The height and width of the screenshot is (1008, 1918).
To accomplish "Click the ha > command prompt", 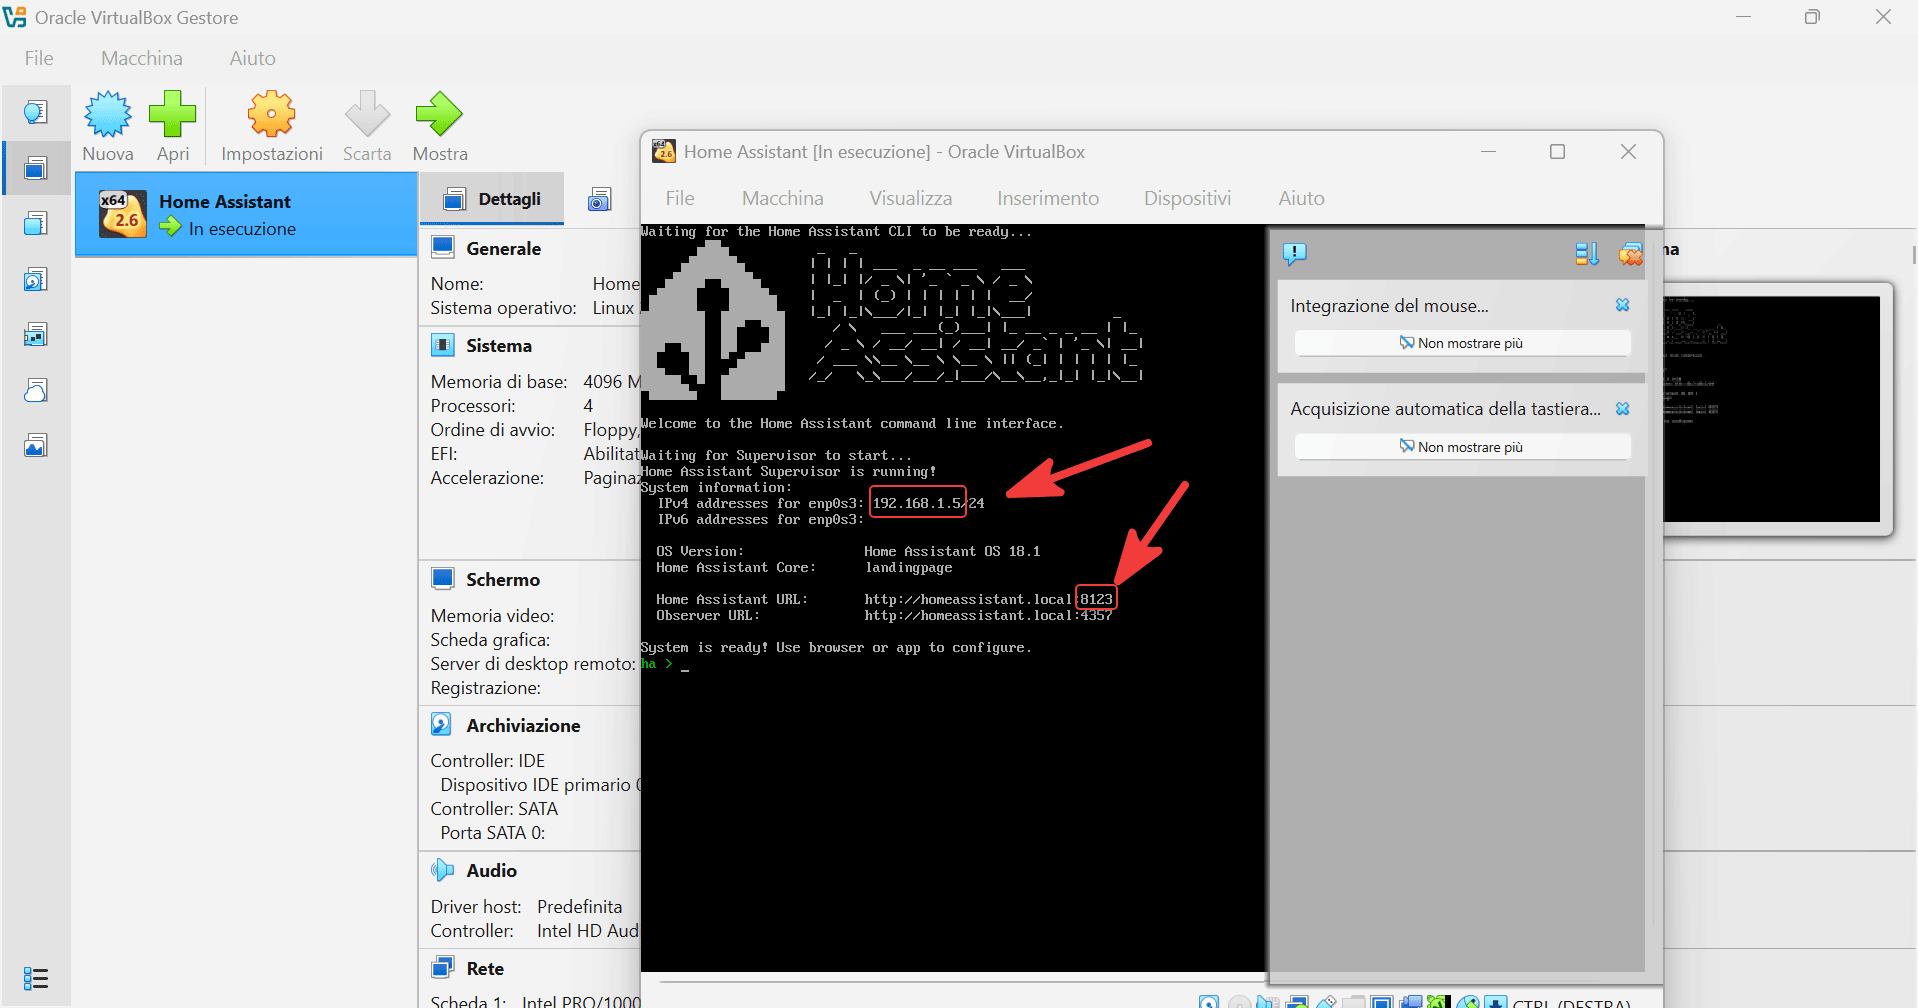I will pyautogui.click(x=657, y=664).
